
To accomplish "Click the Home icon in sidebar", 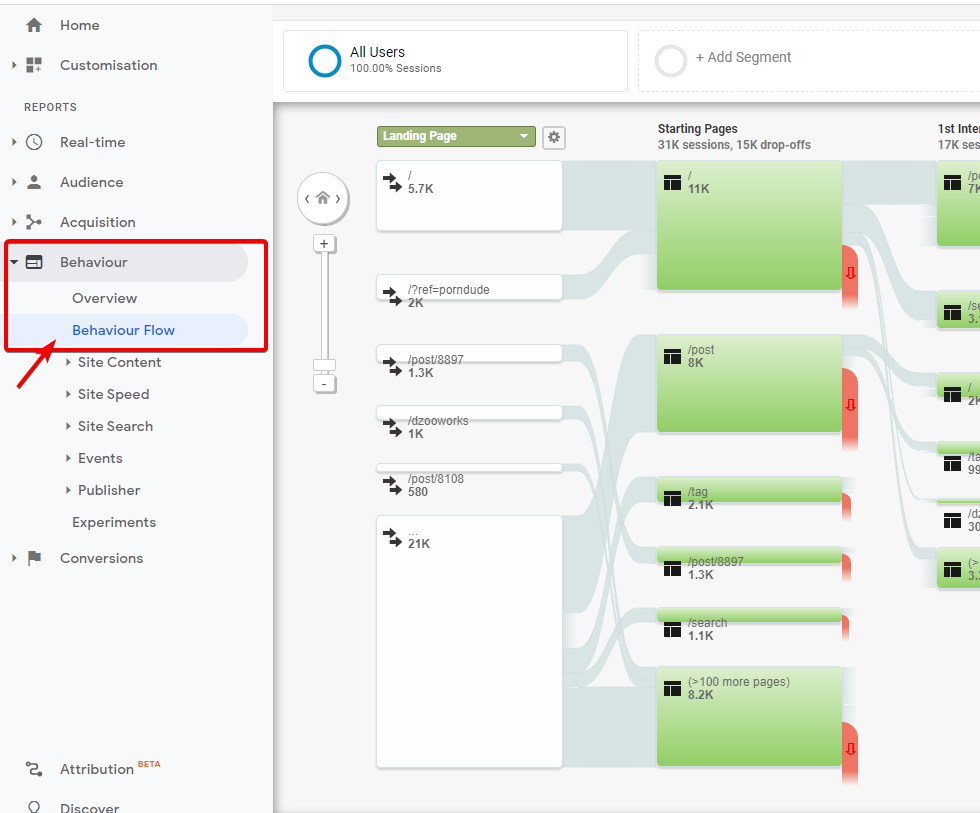I will [x=34, y=25].
